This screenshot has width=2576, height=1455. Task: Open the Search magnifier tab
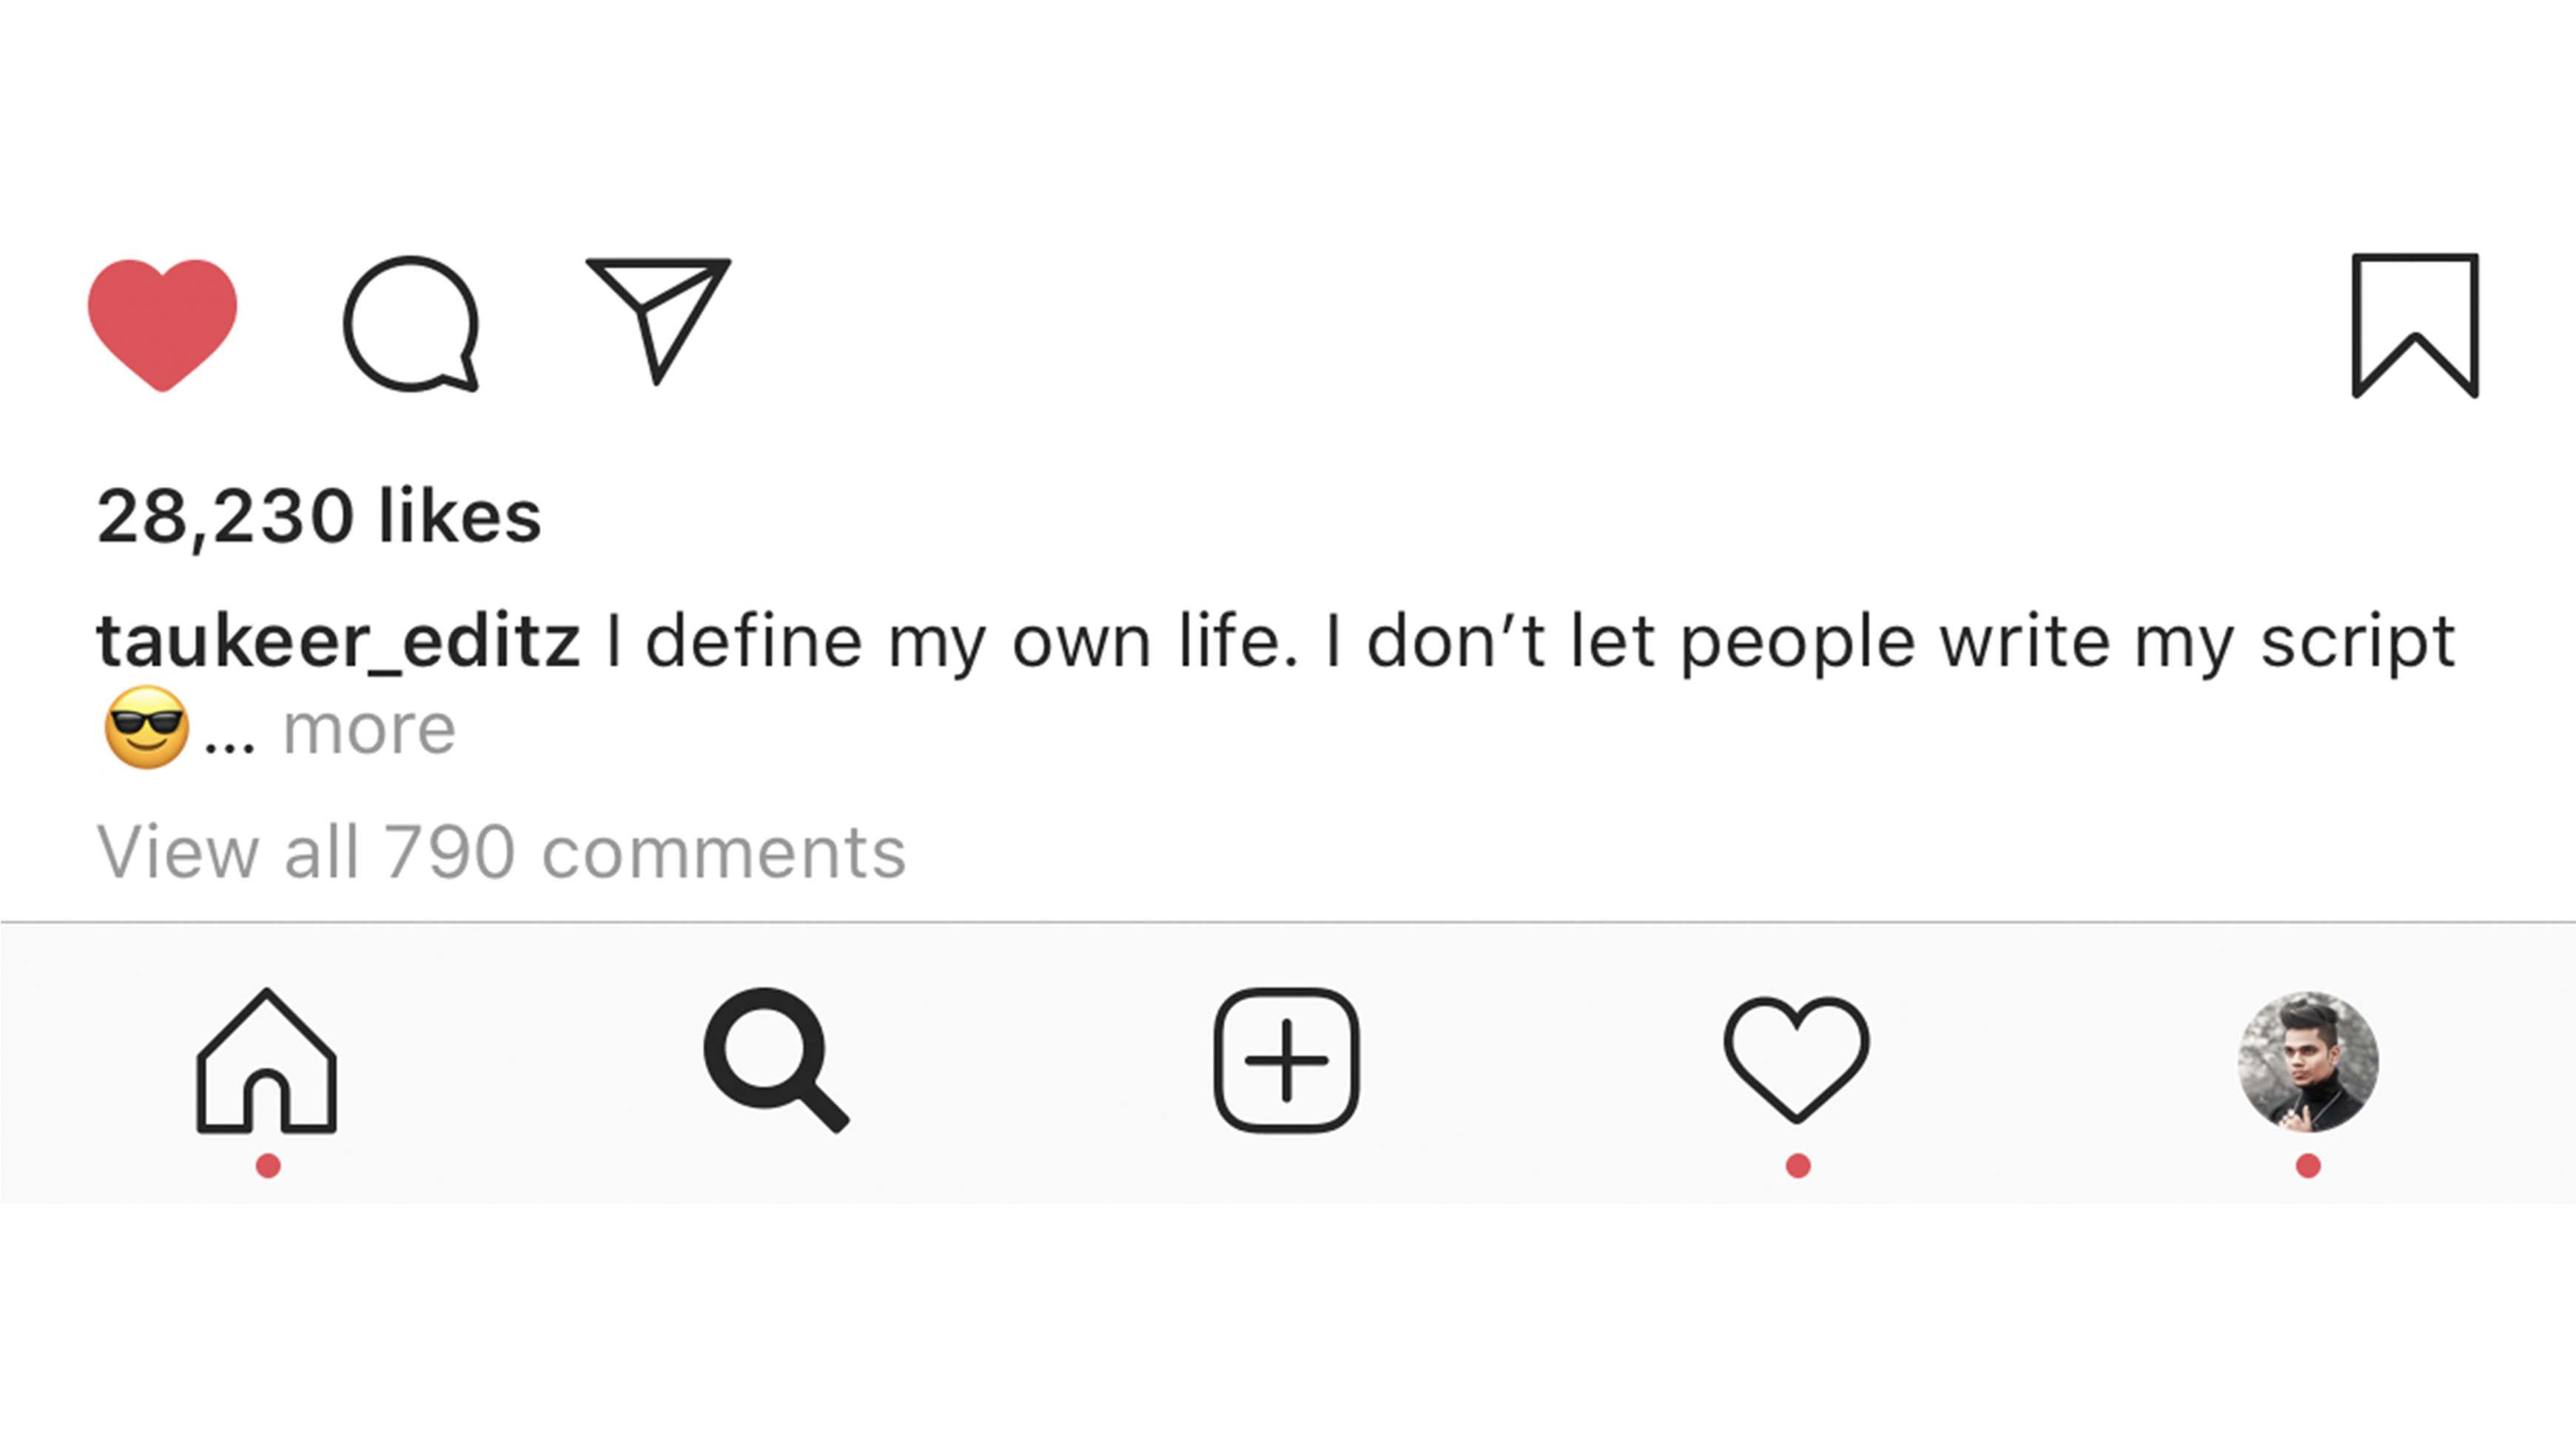click(x=776, y=1059)
